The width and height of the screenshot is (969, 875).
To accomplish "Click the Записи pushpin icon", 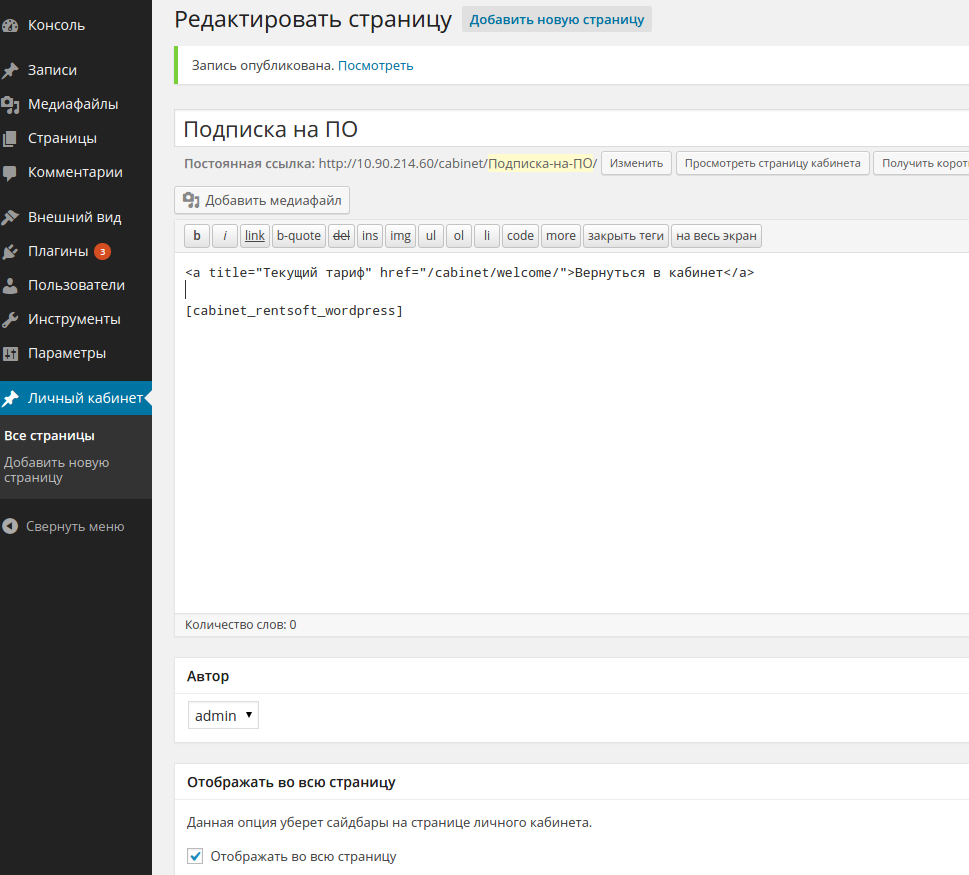I will click(x=11, y=71).
